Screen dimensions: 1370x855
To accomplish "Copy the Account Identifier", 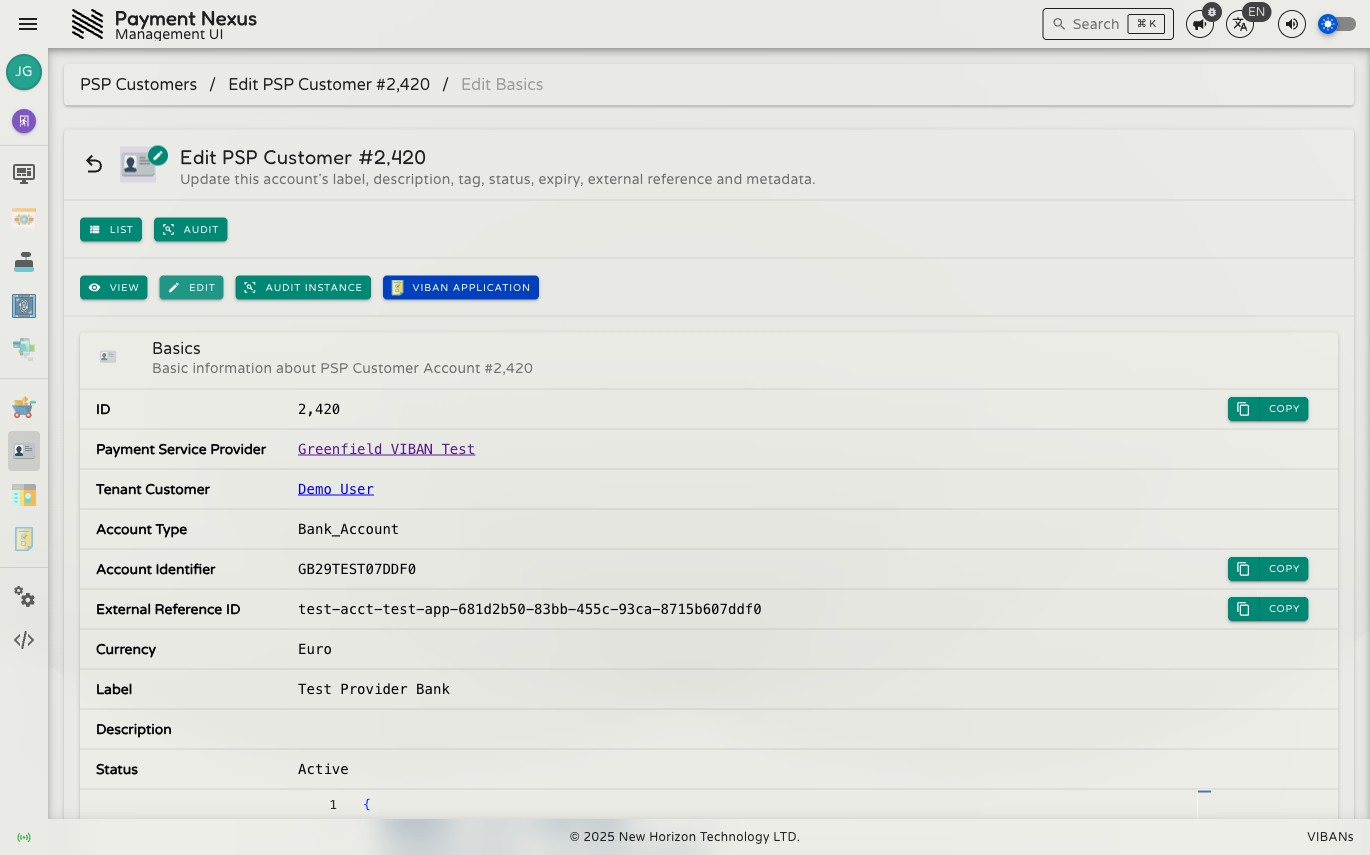I will tap(1268, 569).
